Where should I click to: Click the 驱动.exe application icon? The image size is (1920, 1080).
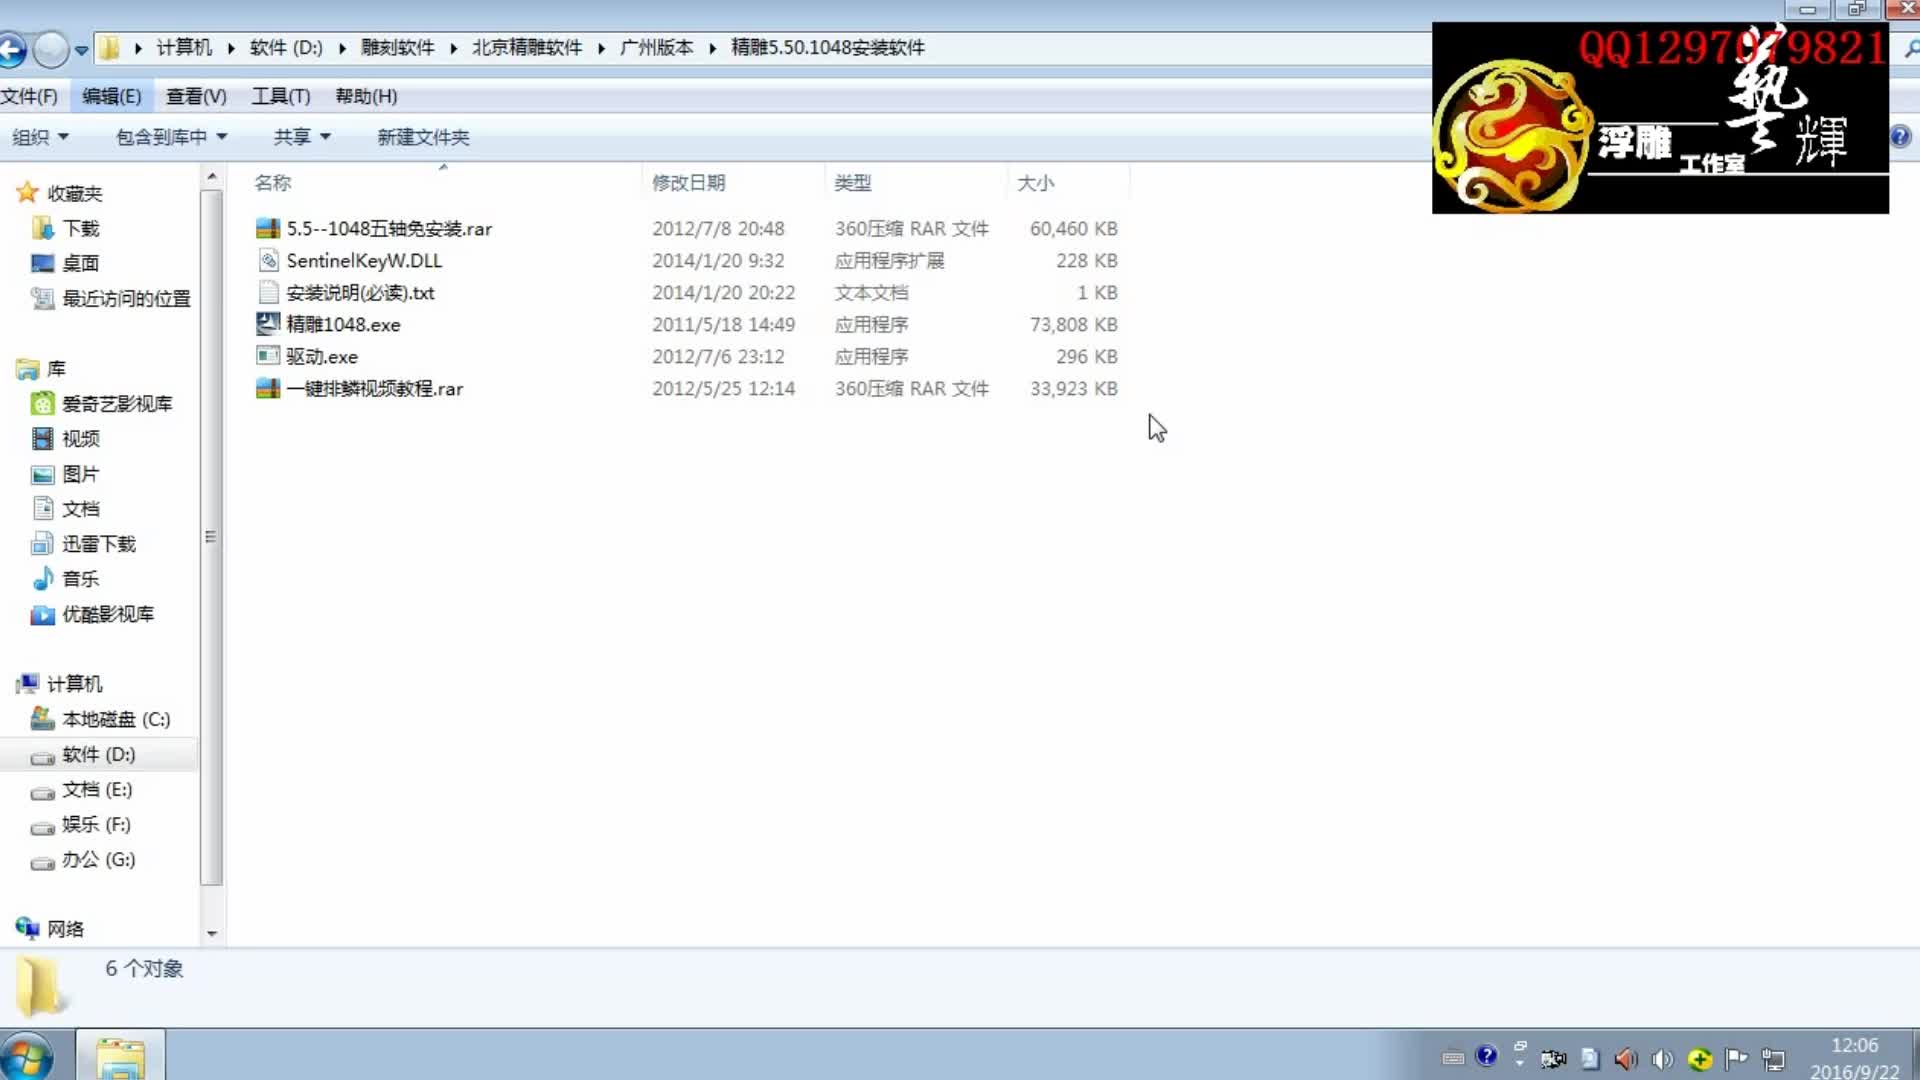[268, 357]
